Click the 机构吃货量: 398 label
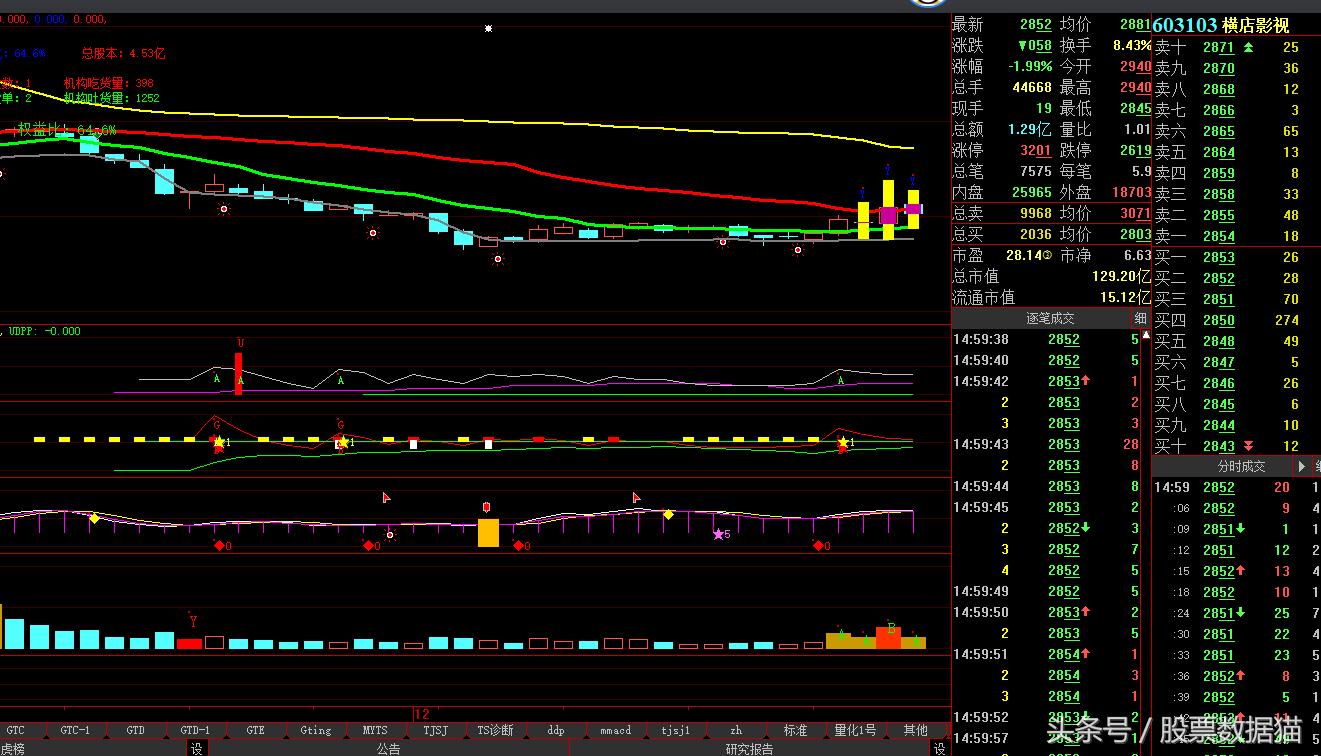The image size is (1321, 756). coord(109,83)
